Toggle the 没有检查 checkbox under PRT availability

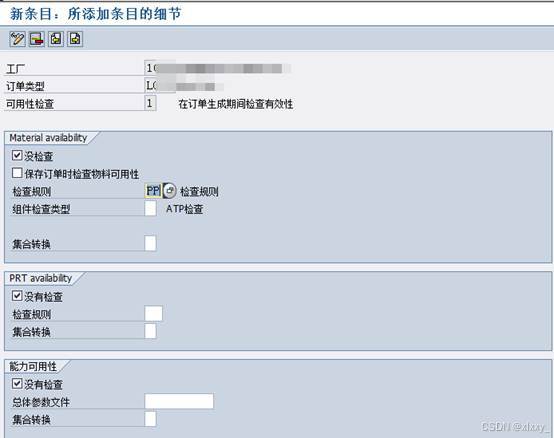[17, 295]
